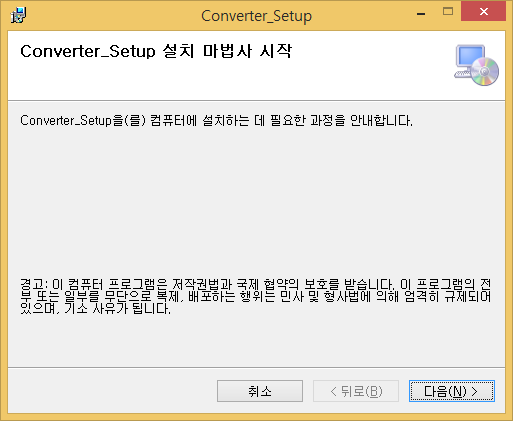The image size is (513, 421).
Task: Click the intro line ending with '안내합니다.'
Action: coord(216,120)
